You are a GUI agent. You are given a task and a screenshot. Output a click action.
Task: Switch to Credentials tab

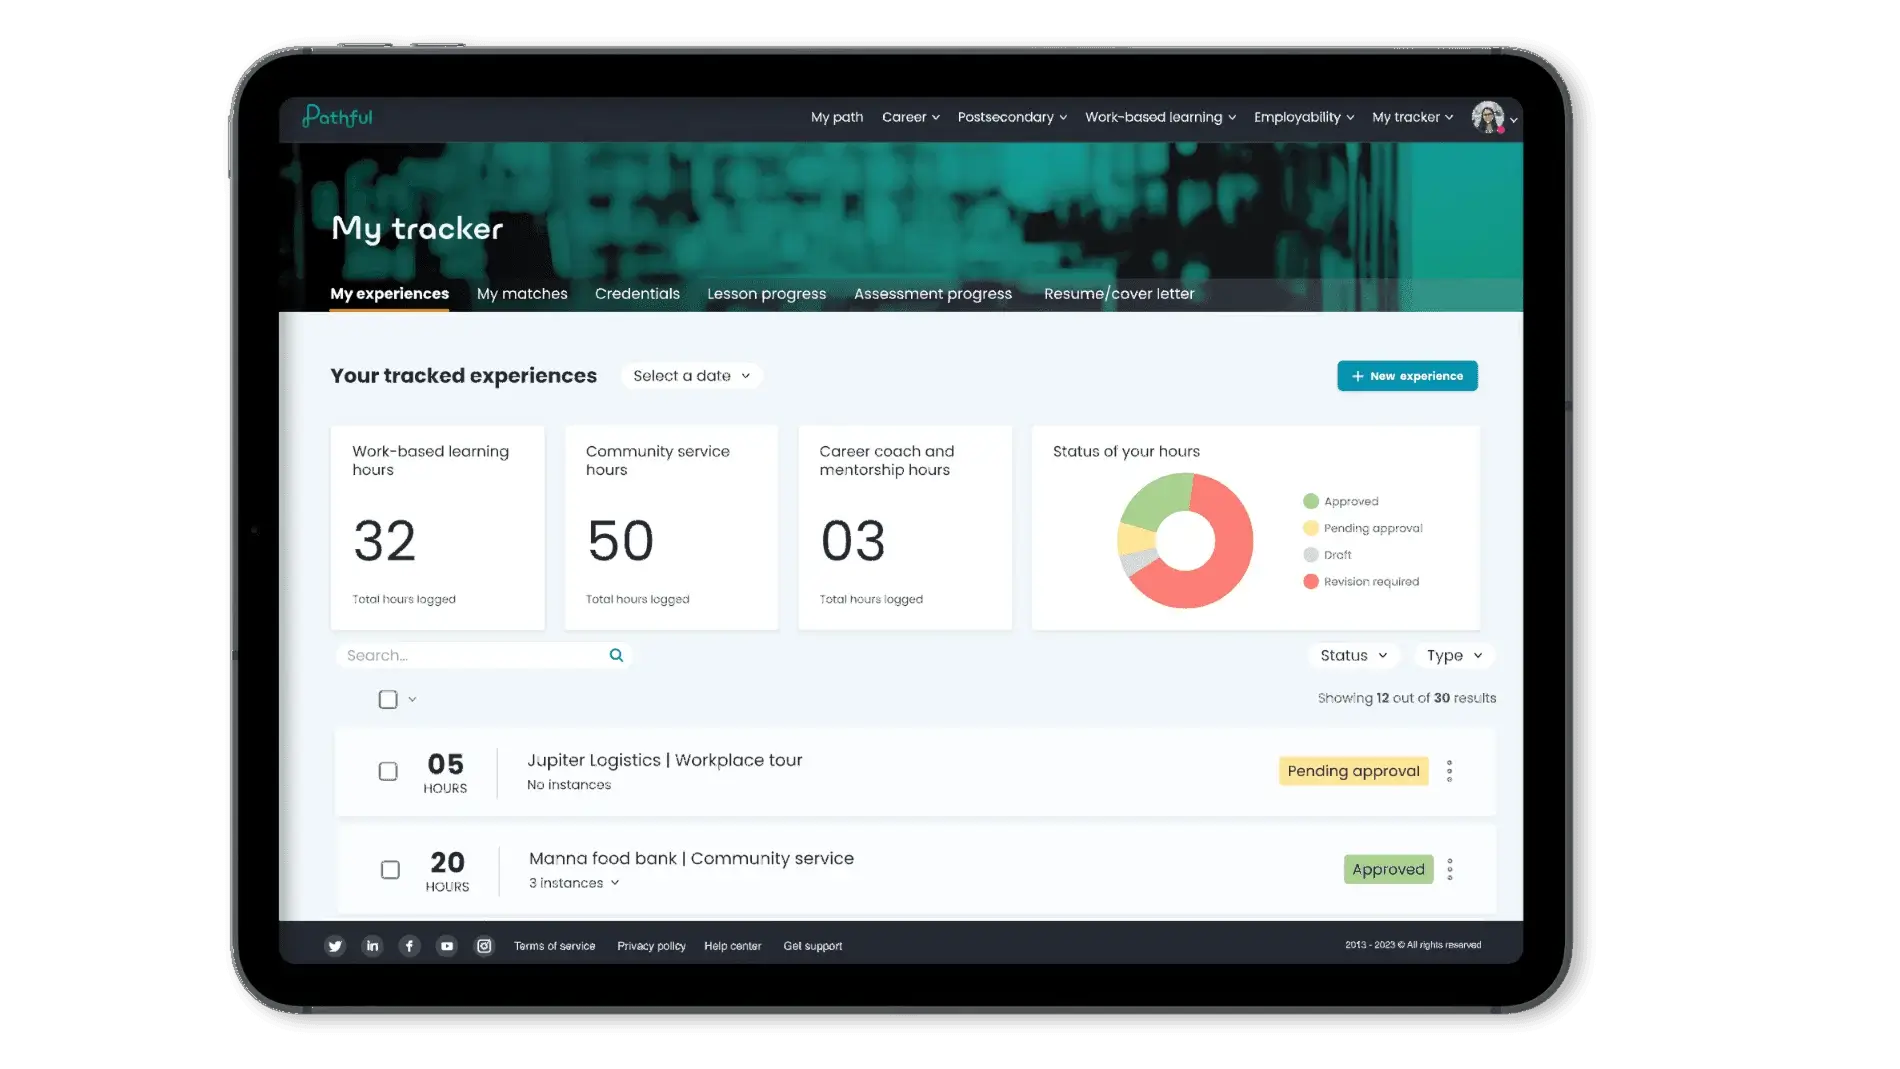(x=637, y=294)
